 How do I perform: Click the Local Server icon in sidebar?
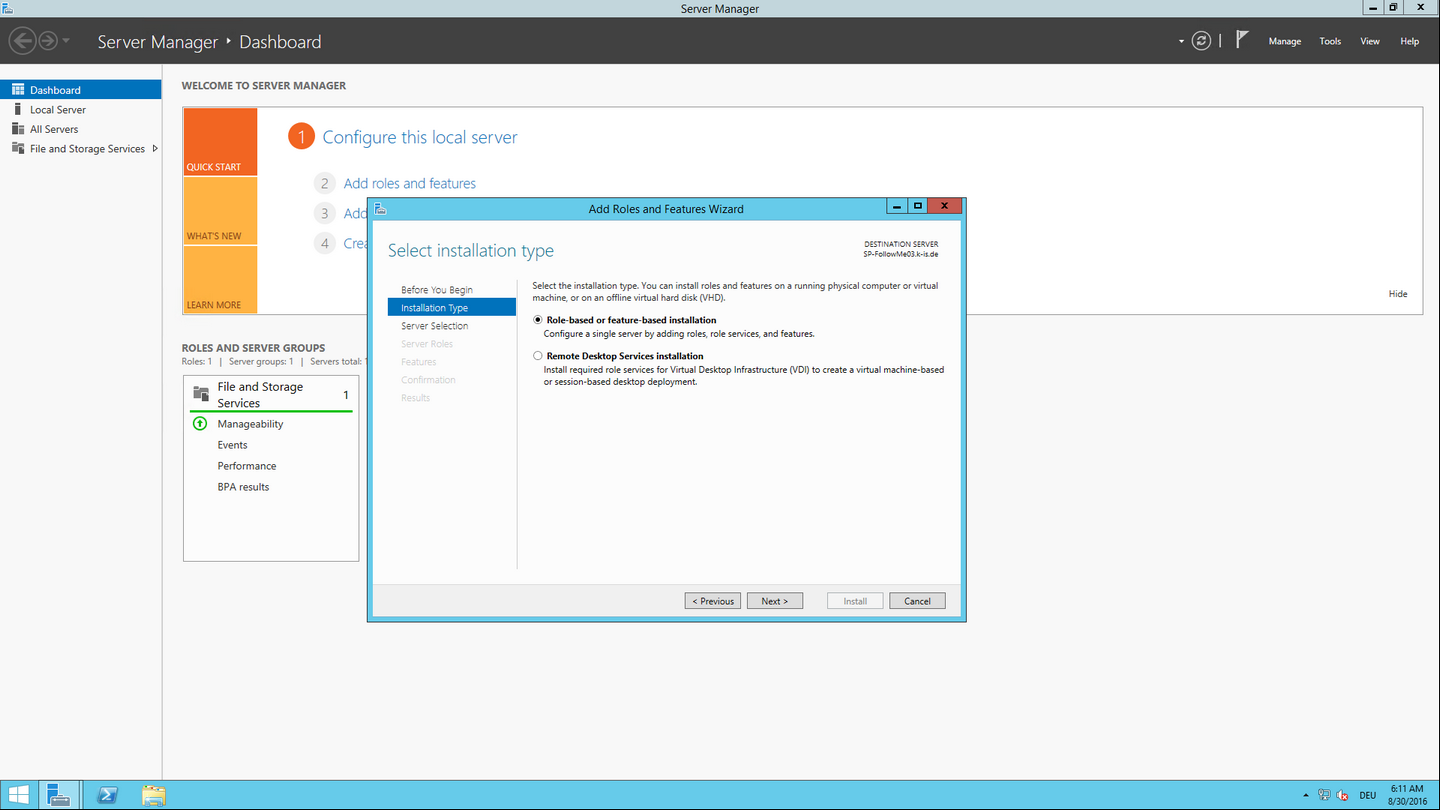point(17,109)
